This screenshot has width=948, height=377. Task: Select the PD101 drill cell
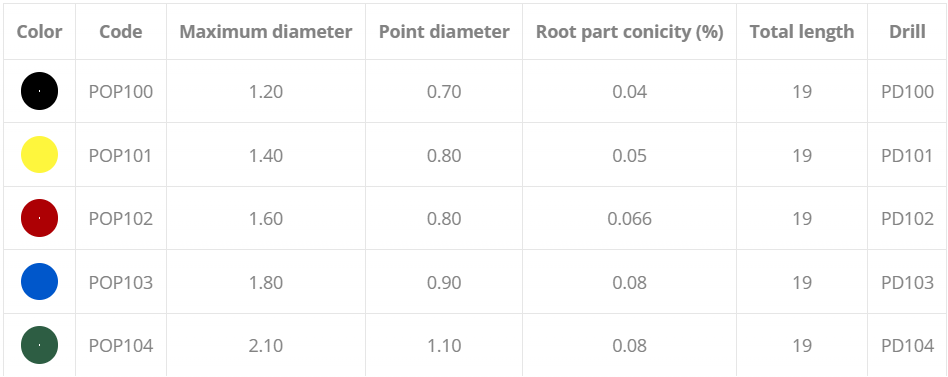pos(907,156)
